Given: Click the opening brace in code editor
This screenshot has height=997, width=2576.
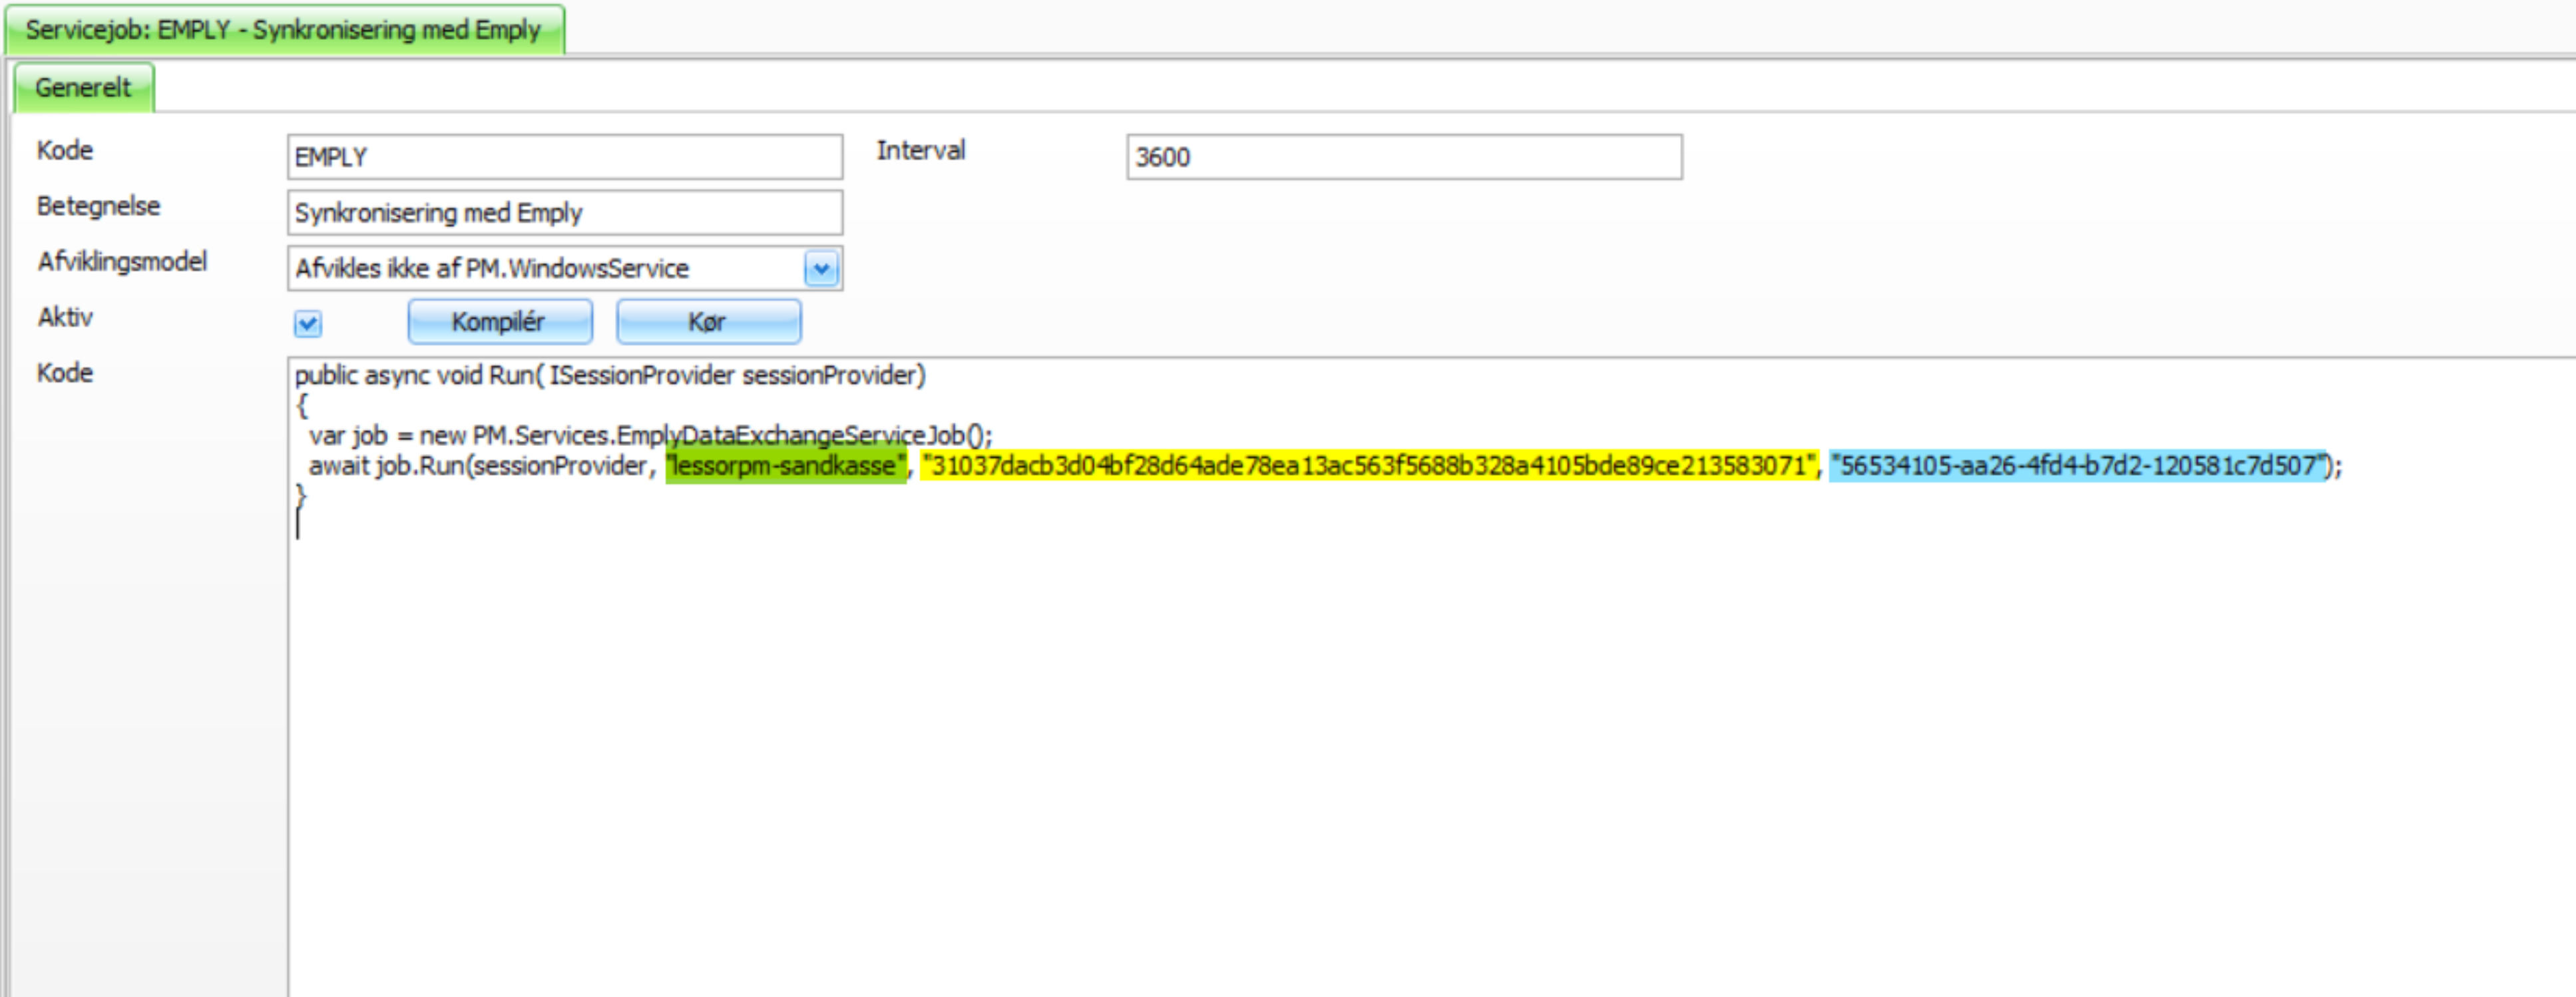Looking at the screenshot, I should click(302, 405).
